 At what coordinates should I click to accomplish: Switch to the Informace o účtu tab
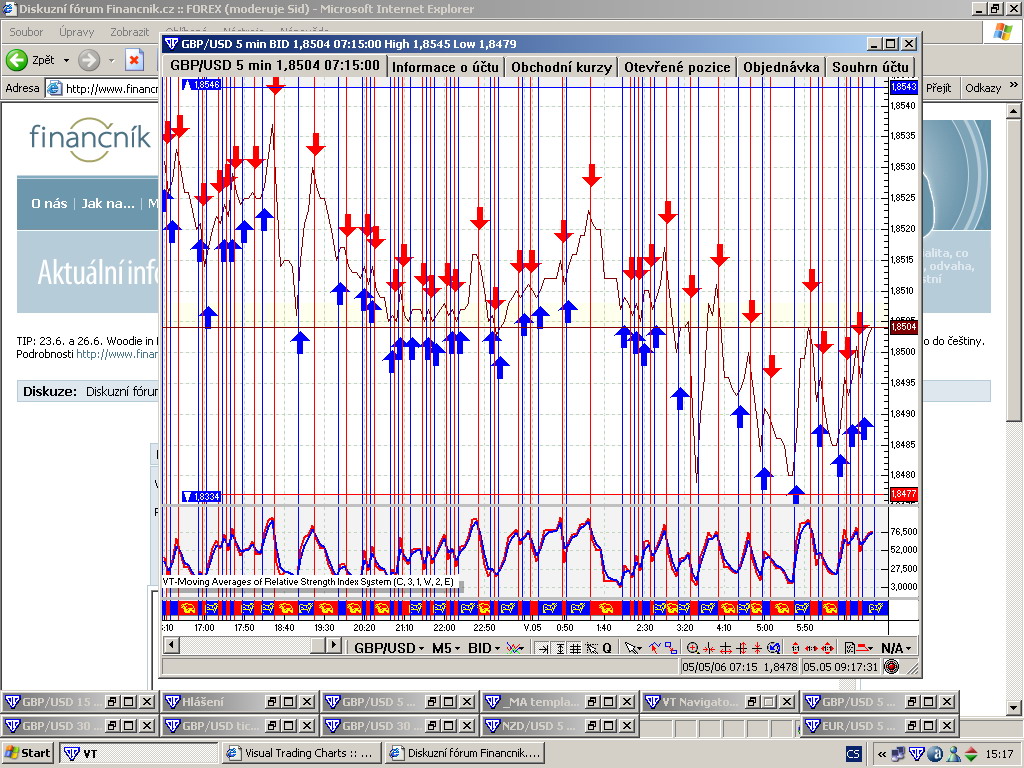point(445,67)
